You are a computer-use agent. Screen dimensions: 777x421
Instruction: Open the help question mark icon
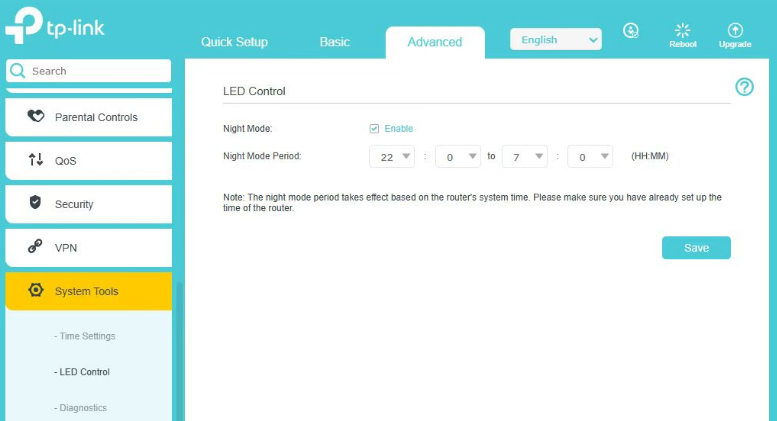tap(744, 87)
